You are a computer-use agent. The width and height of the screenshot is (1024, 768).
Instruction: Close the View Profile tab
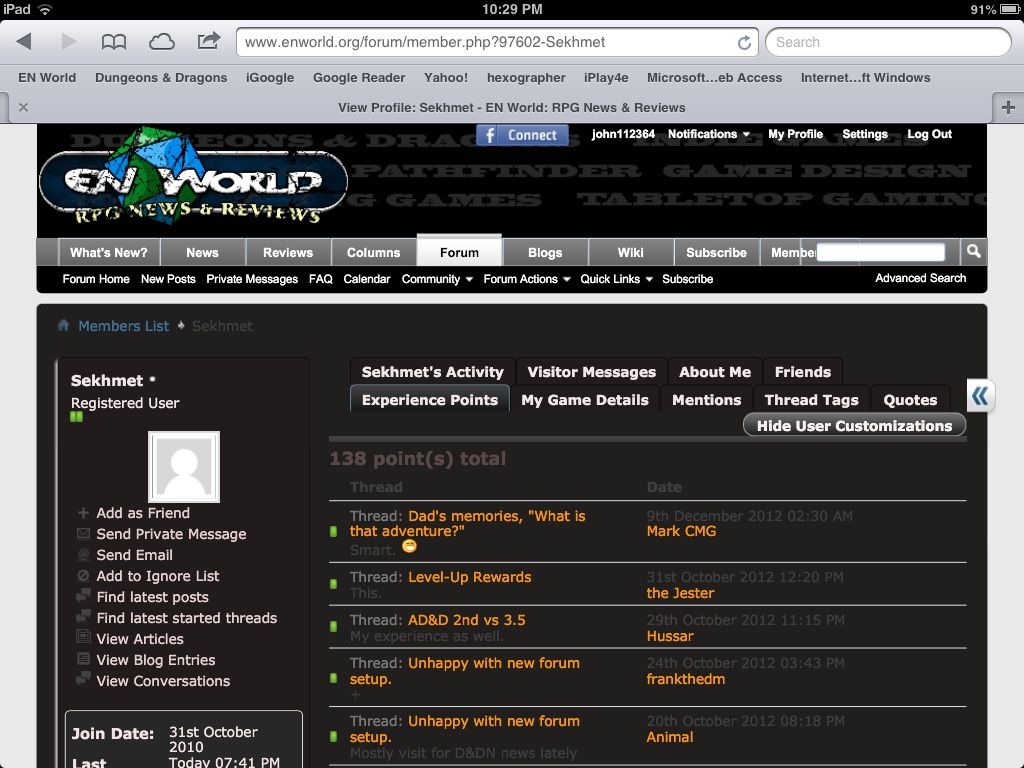[24, 107]
